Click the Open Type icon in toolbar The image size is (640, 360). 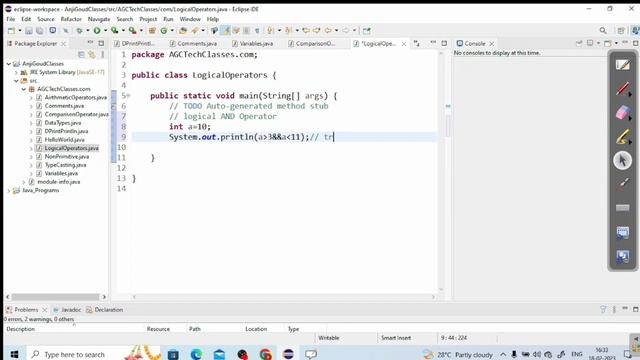click(183, 31)
